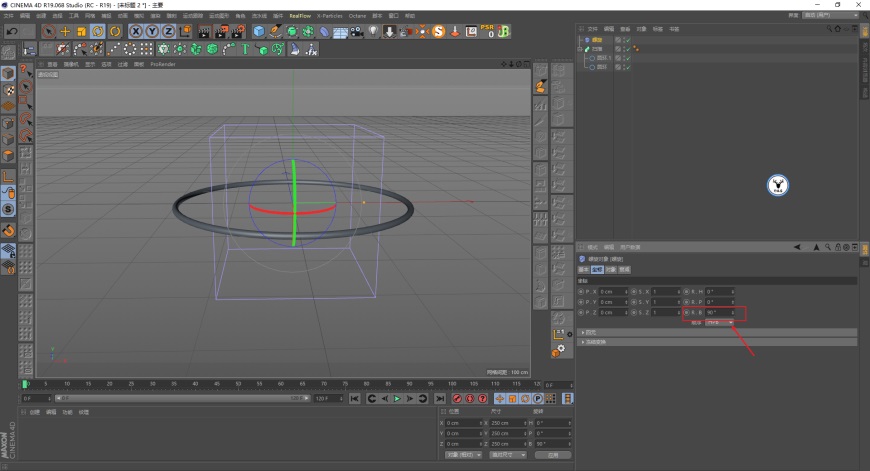
Task: Toggle the coordinate system icon
Action: coord(185,32)
